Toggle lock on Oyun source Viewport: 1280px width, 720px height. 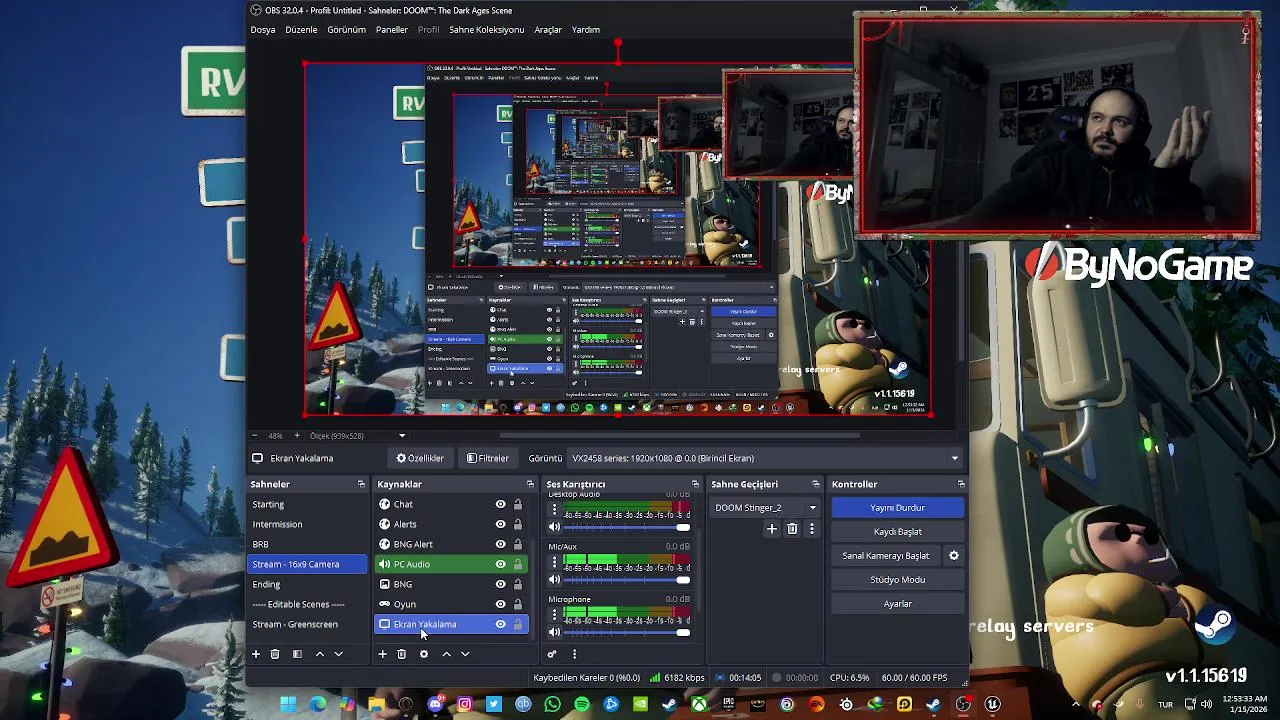518,604
